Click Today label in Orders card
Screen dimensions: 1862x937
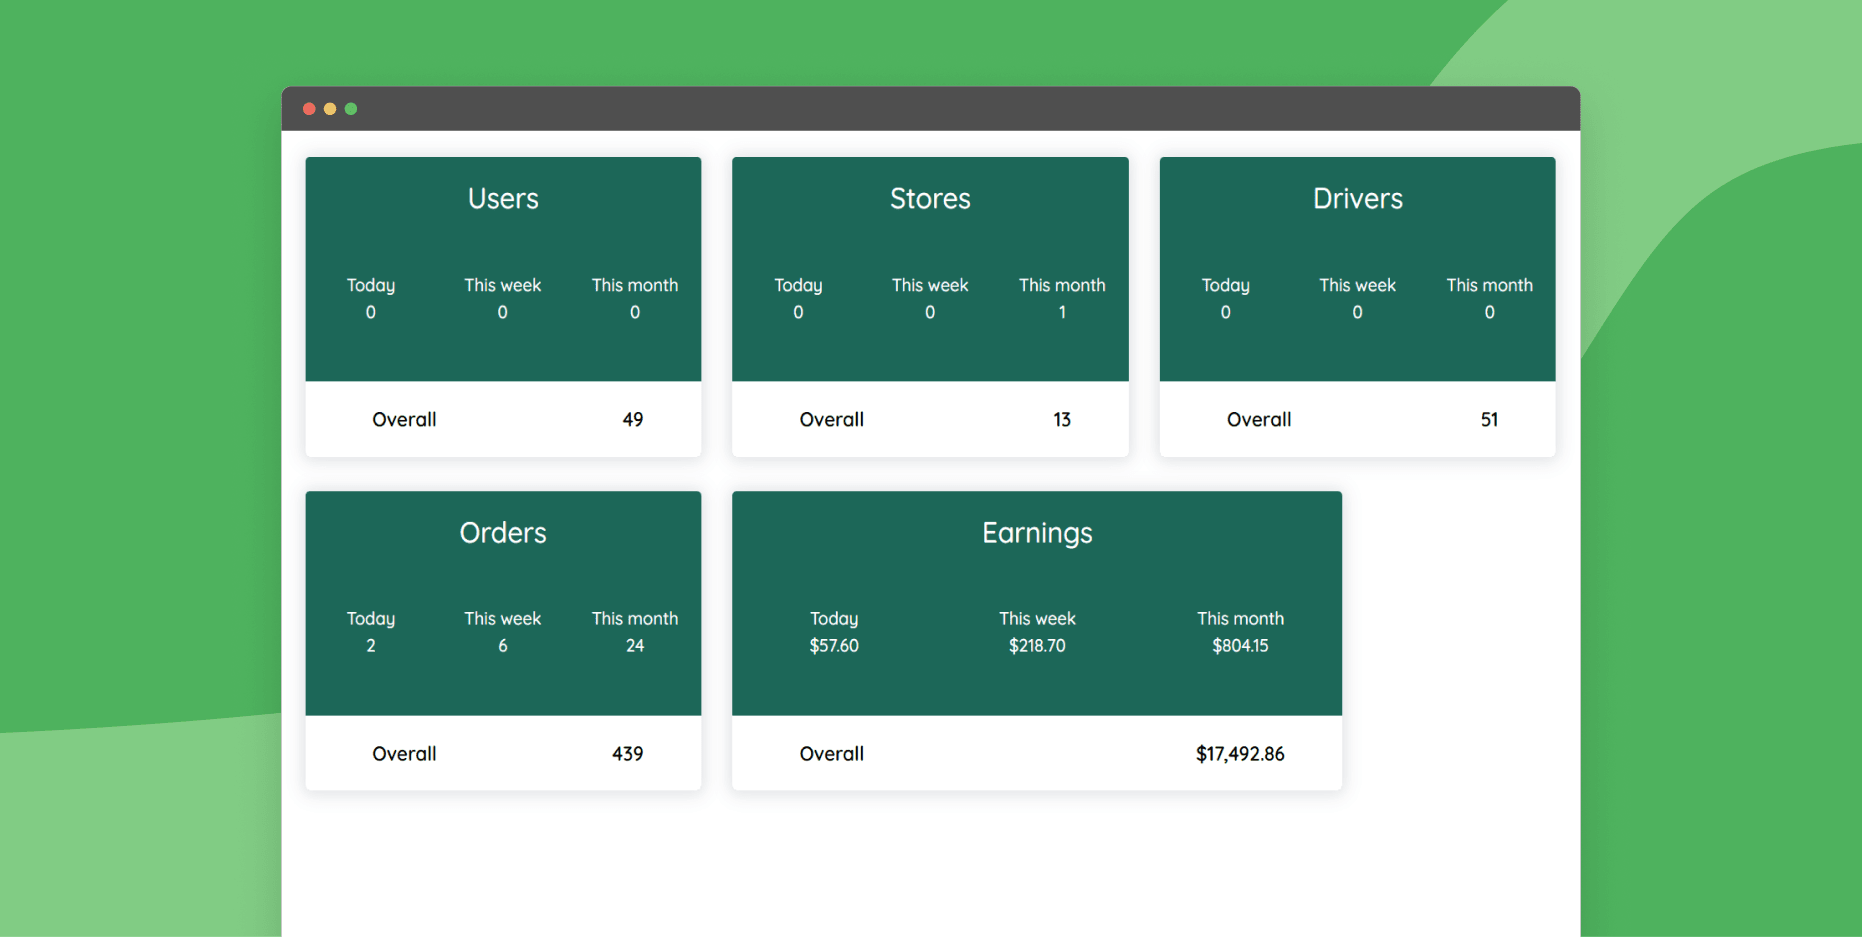(x=371, y=620)
